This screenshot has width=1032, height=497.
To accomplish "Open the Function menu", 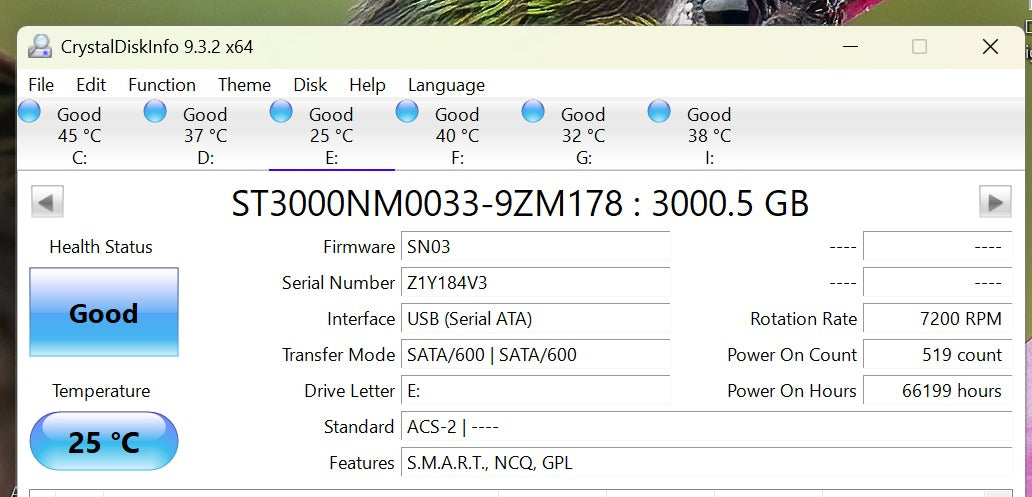I will (x=162, y=85).
